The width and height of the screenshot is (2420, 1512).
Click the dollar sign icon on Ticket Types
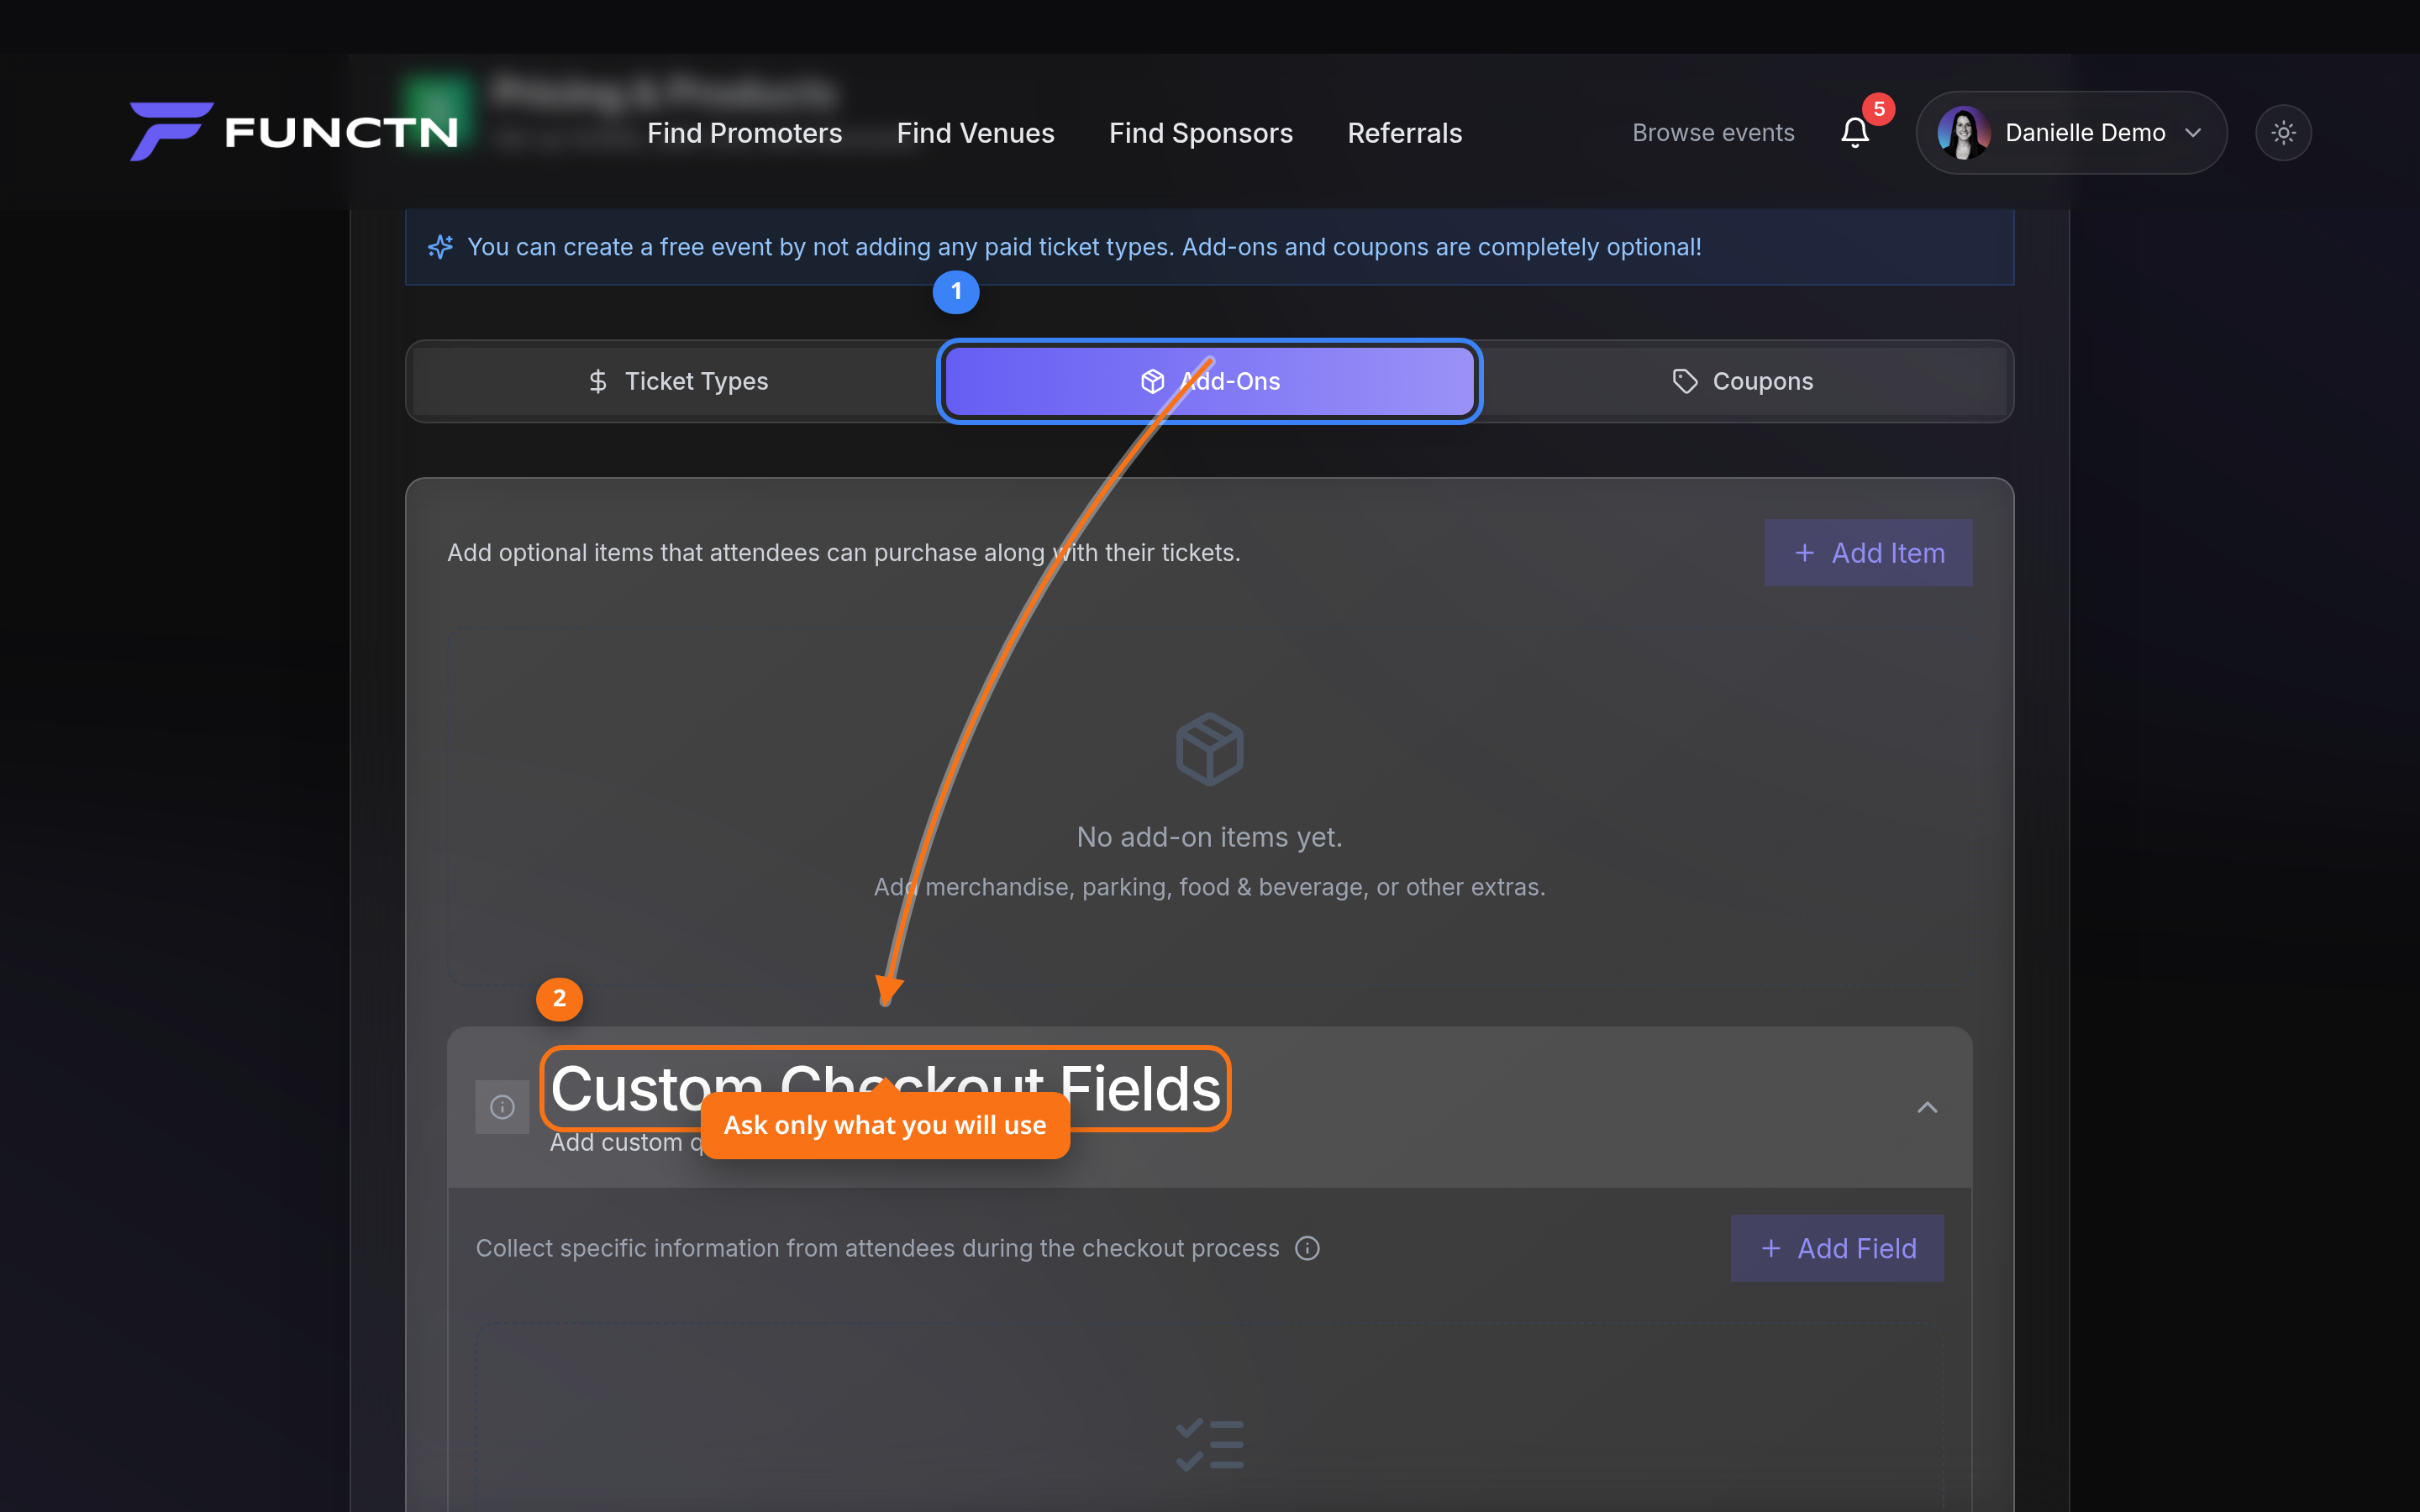[x=598, y=381]
